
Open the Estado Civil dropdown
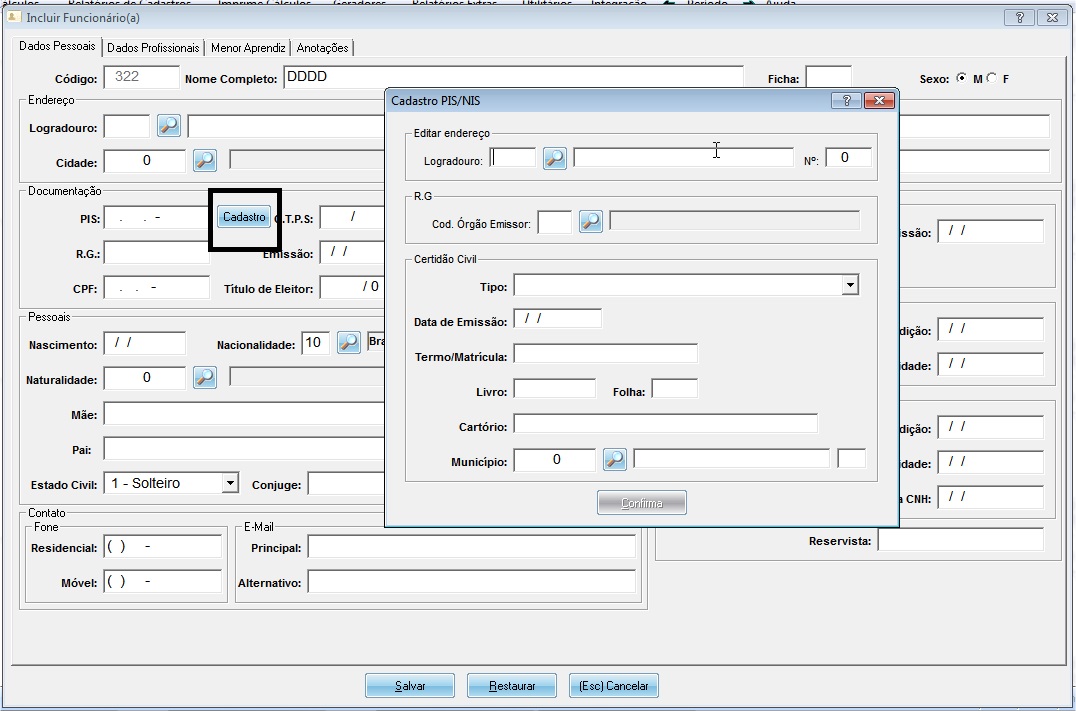(230, 483)
